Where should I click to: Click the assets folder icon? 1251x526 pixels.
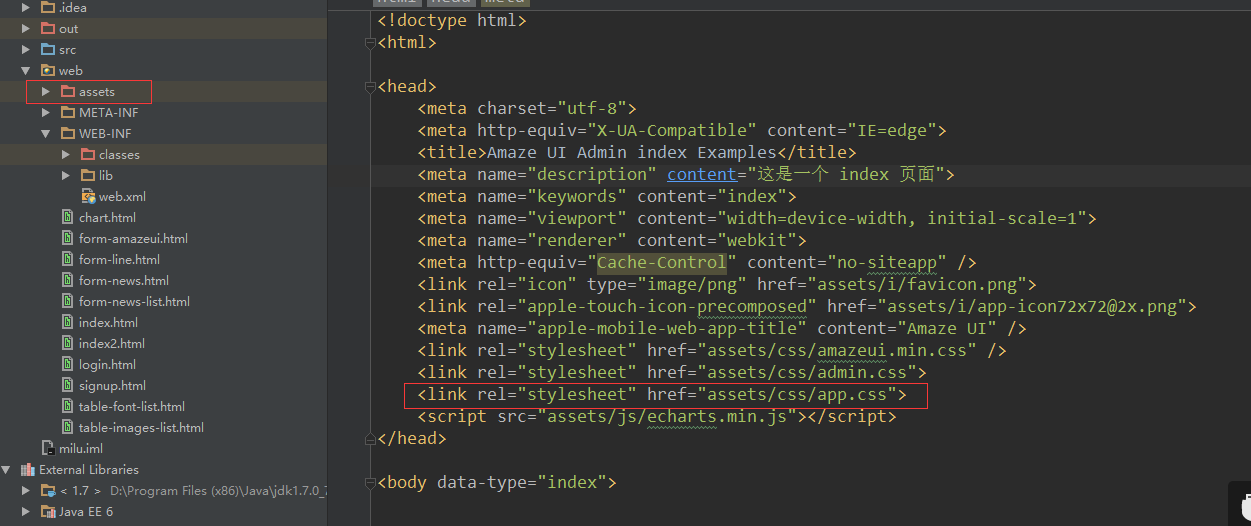pos(68,91)
